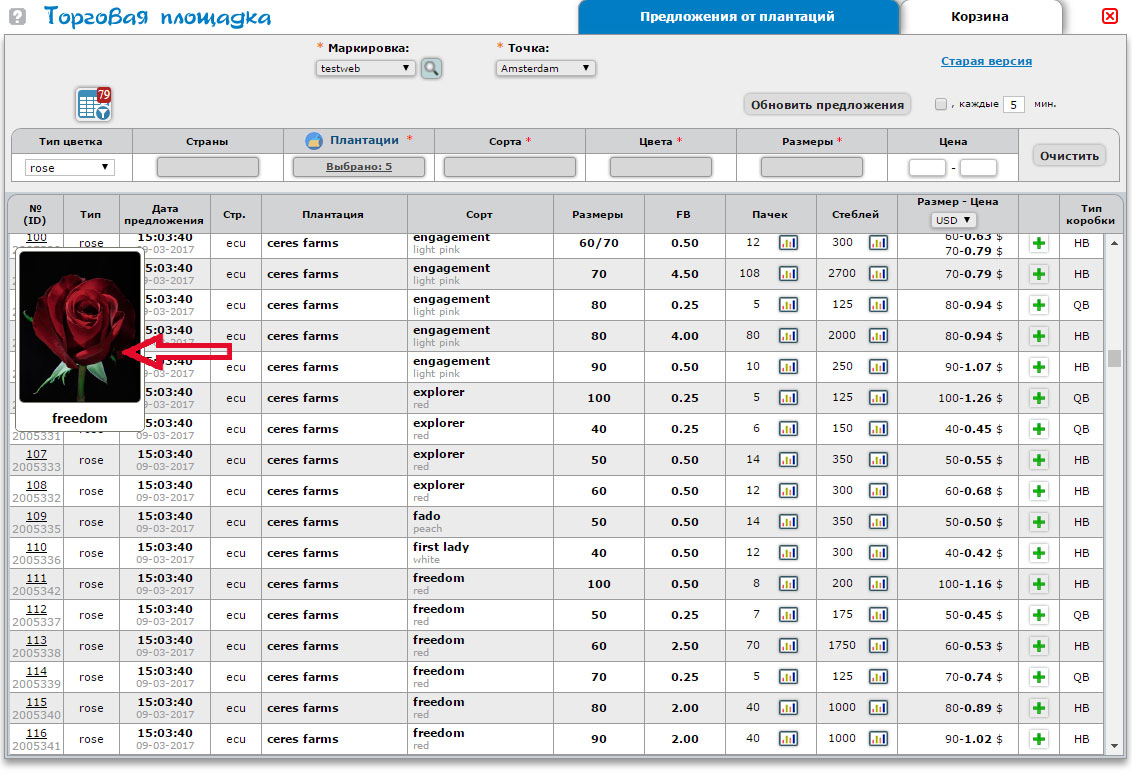Expand the Тип цветка rose dropdown
Screen dimensions: 1132x774
coord(70,168)
